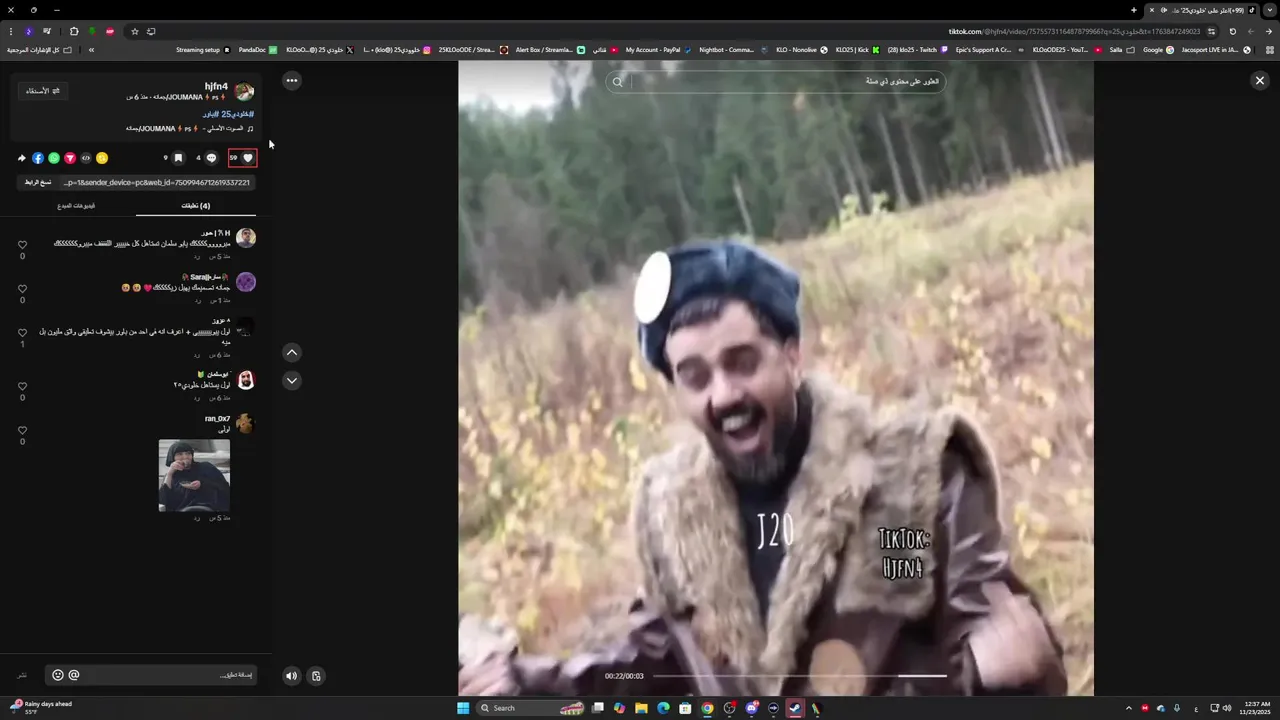Open the weather widget Rainy days ahead
This screenshot has width=1280, height=720.
coord(40,707)
